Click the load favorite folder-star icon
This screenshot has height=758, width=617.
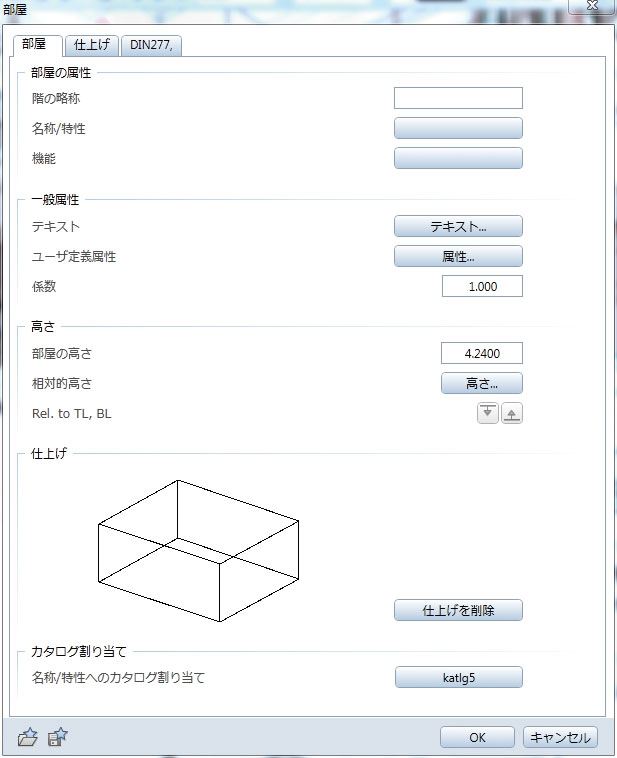click(28, 737)
